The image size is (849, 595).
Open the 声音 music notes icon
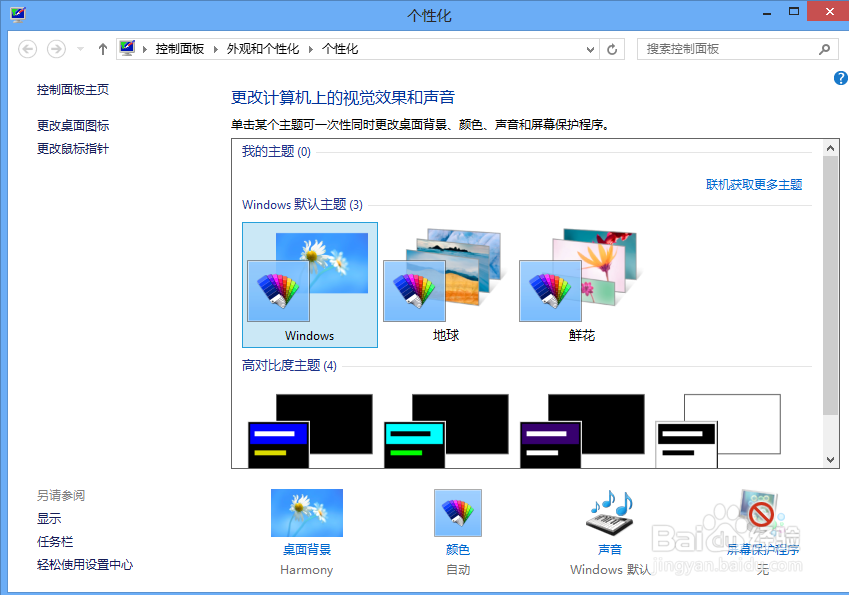(x=610, y=513)
